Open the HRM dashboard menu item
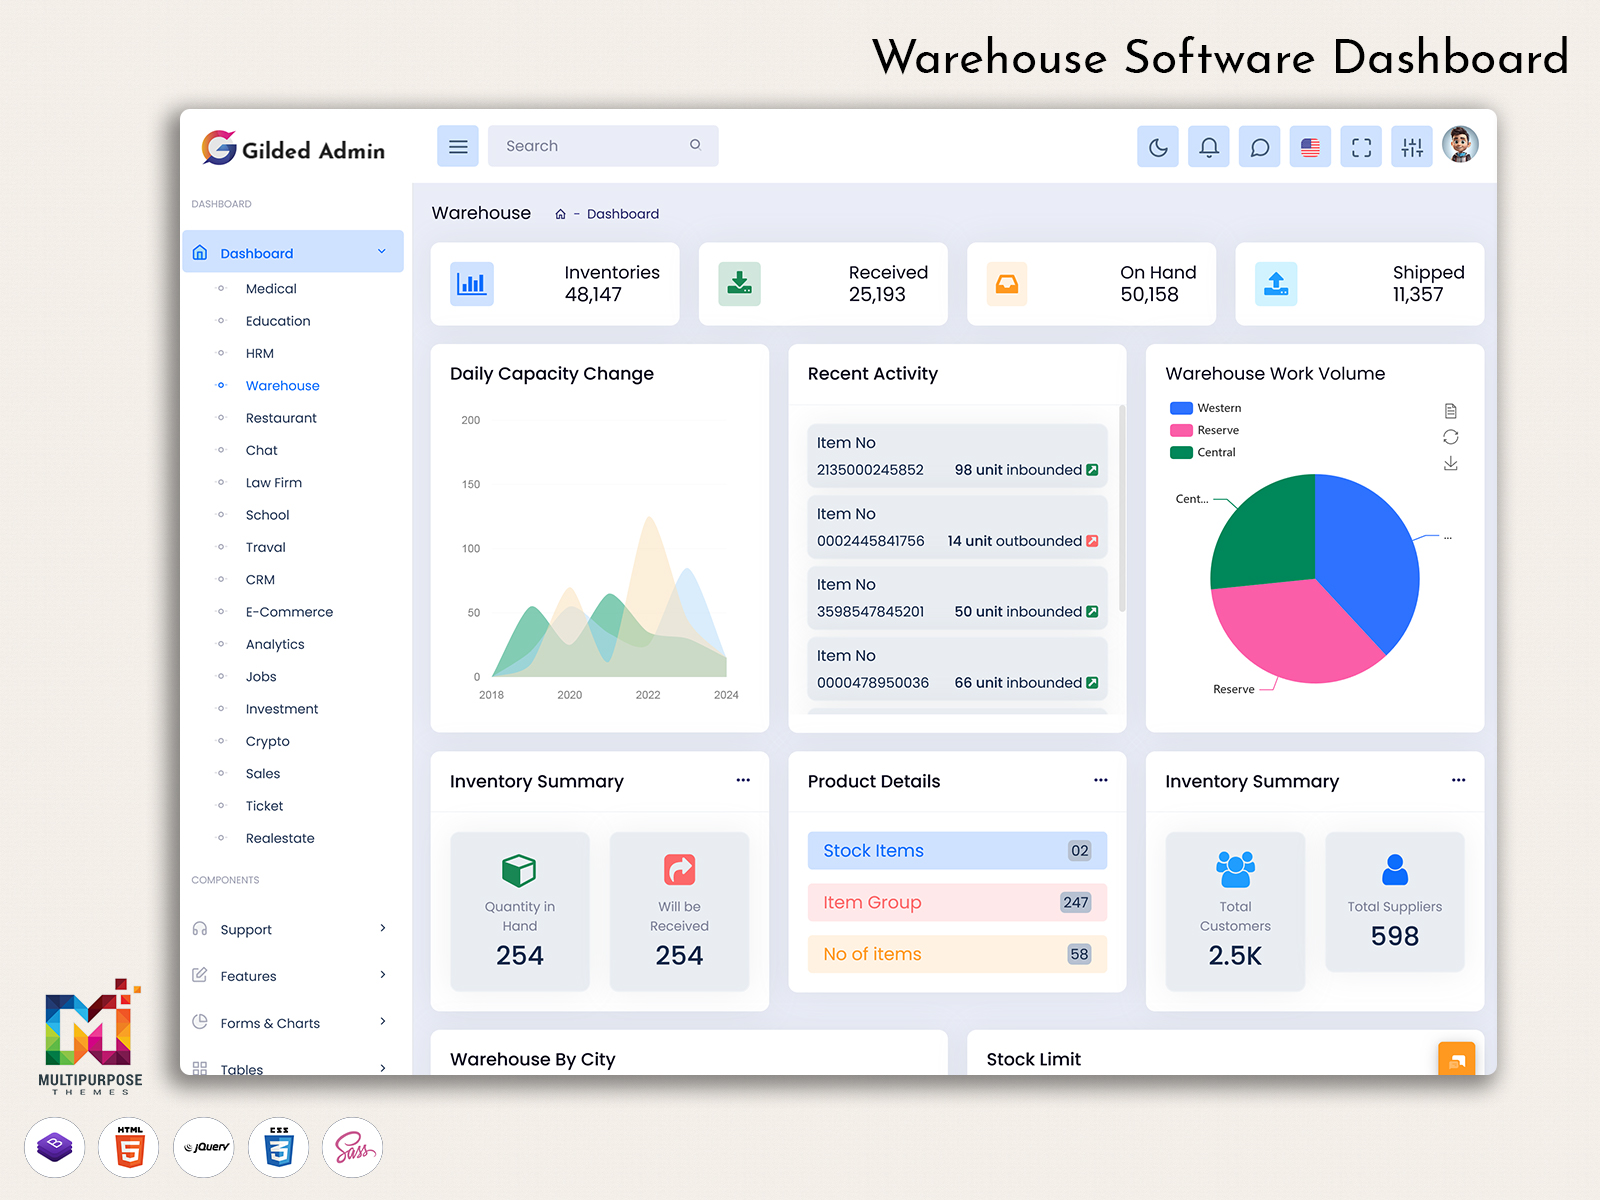1600x1200 pixels. (260, 354)
